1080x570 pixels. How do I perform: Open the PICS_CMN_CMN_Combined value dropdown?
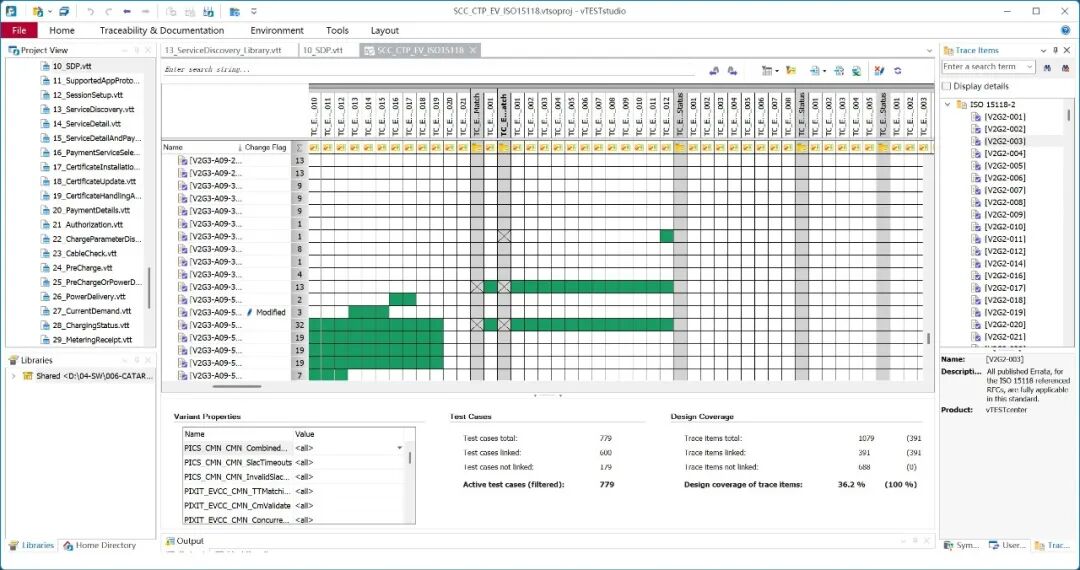point(400,448)
